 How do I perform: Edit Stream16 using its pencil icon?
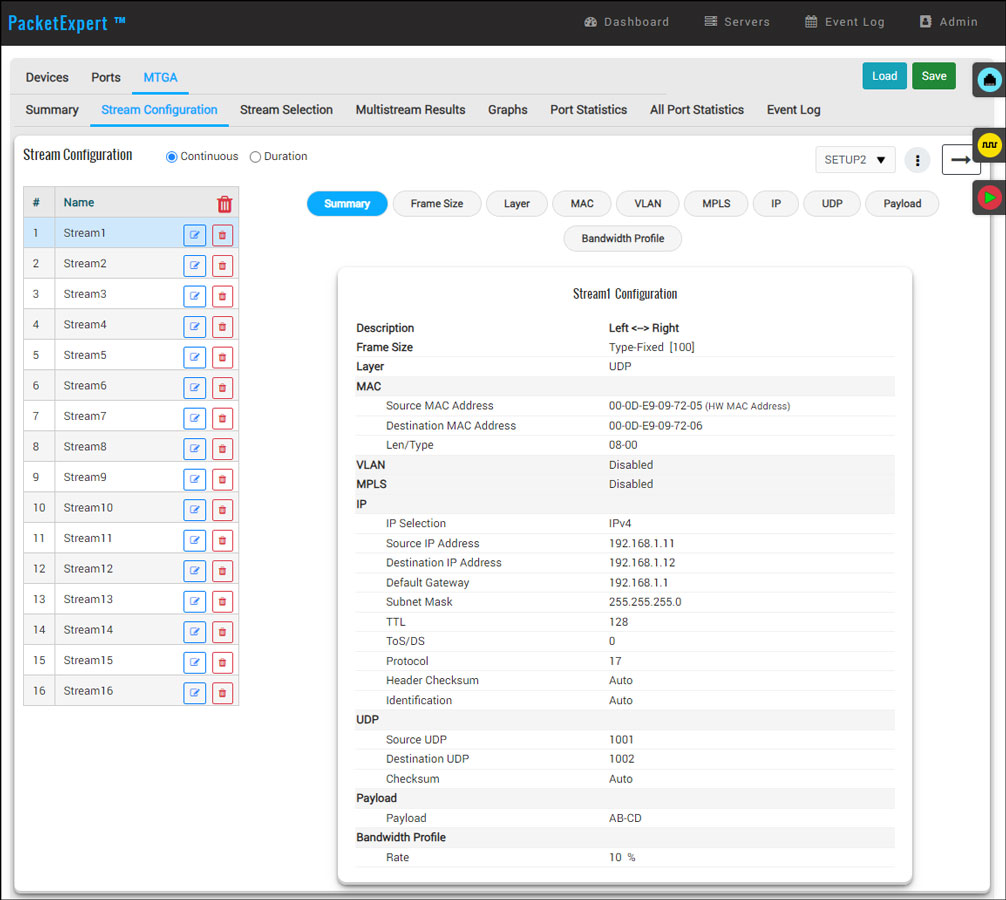(194, 693)
